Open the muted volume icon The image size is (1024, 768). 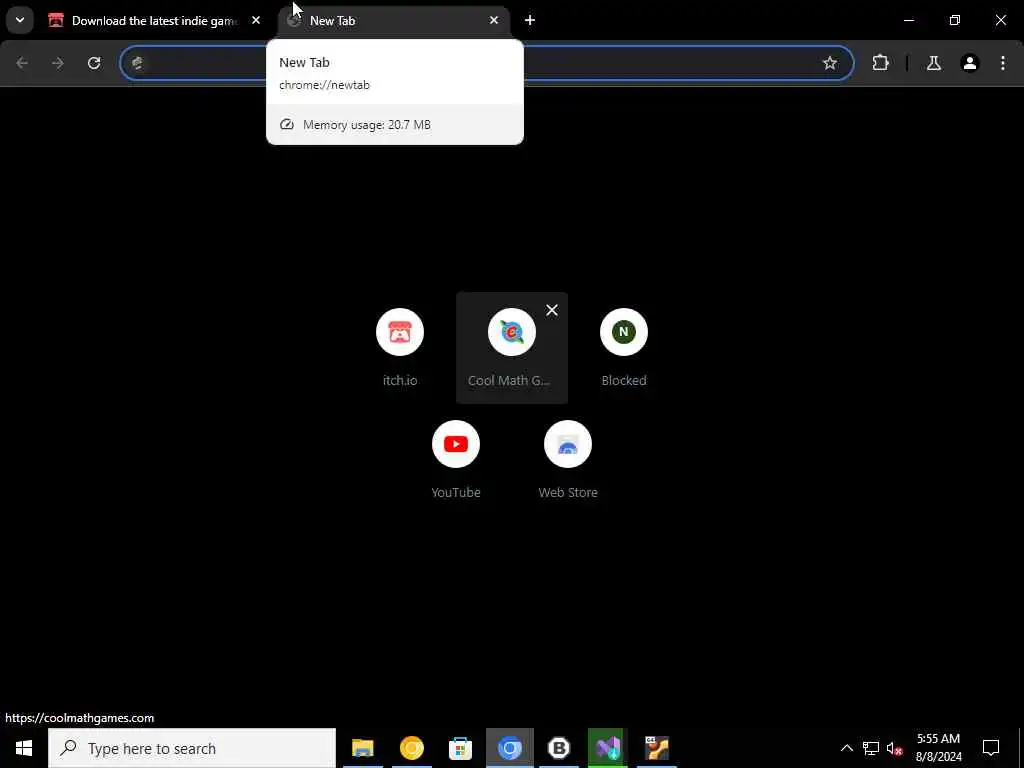coord(895,748)
